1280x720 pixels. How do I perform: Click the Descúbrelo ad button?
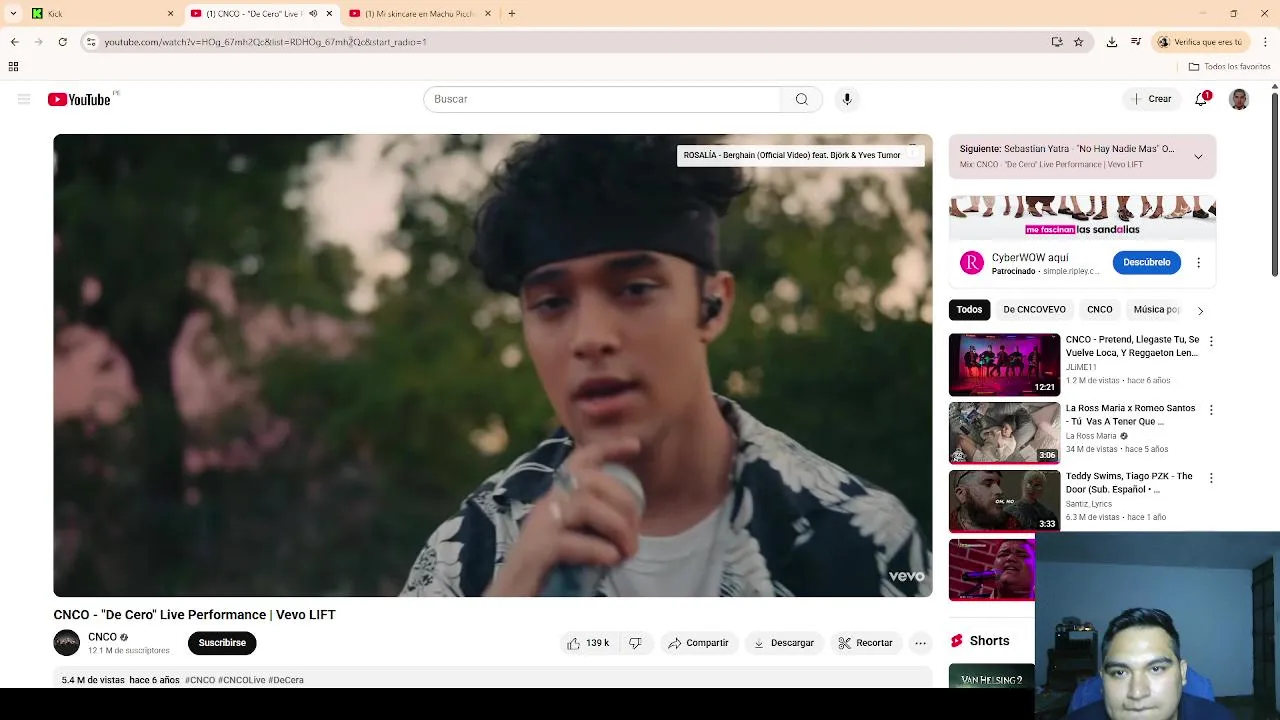point(1146,263)
